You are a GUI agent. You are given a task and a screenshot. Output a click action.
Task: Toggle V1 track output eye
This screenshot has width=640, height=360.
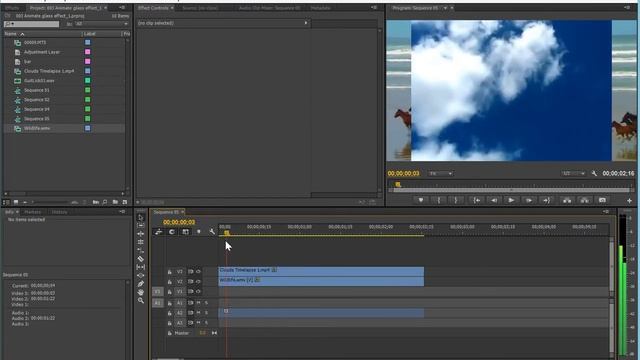(198, 291)
